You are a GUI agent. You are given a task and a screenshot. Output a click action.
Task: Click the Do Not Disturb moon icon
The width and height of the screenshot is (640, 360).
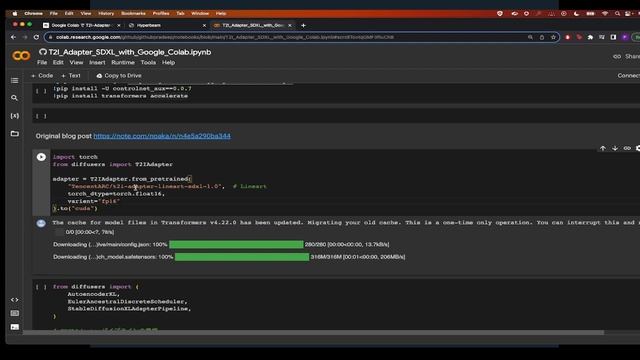tap(576, 13)
